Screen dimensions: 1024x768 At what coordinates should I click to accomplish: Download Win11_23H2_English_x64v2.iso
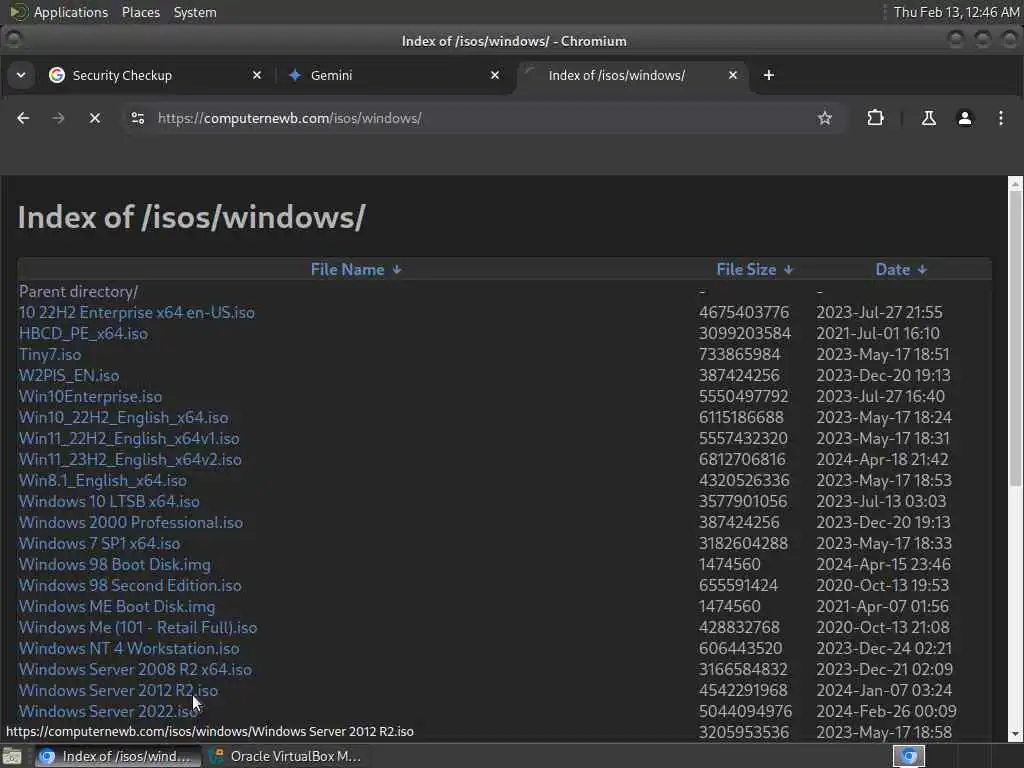coord(130,459)
